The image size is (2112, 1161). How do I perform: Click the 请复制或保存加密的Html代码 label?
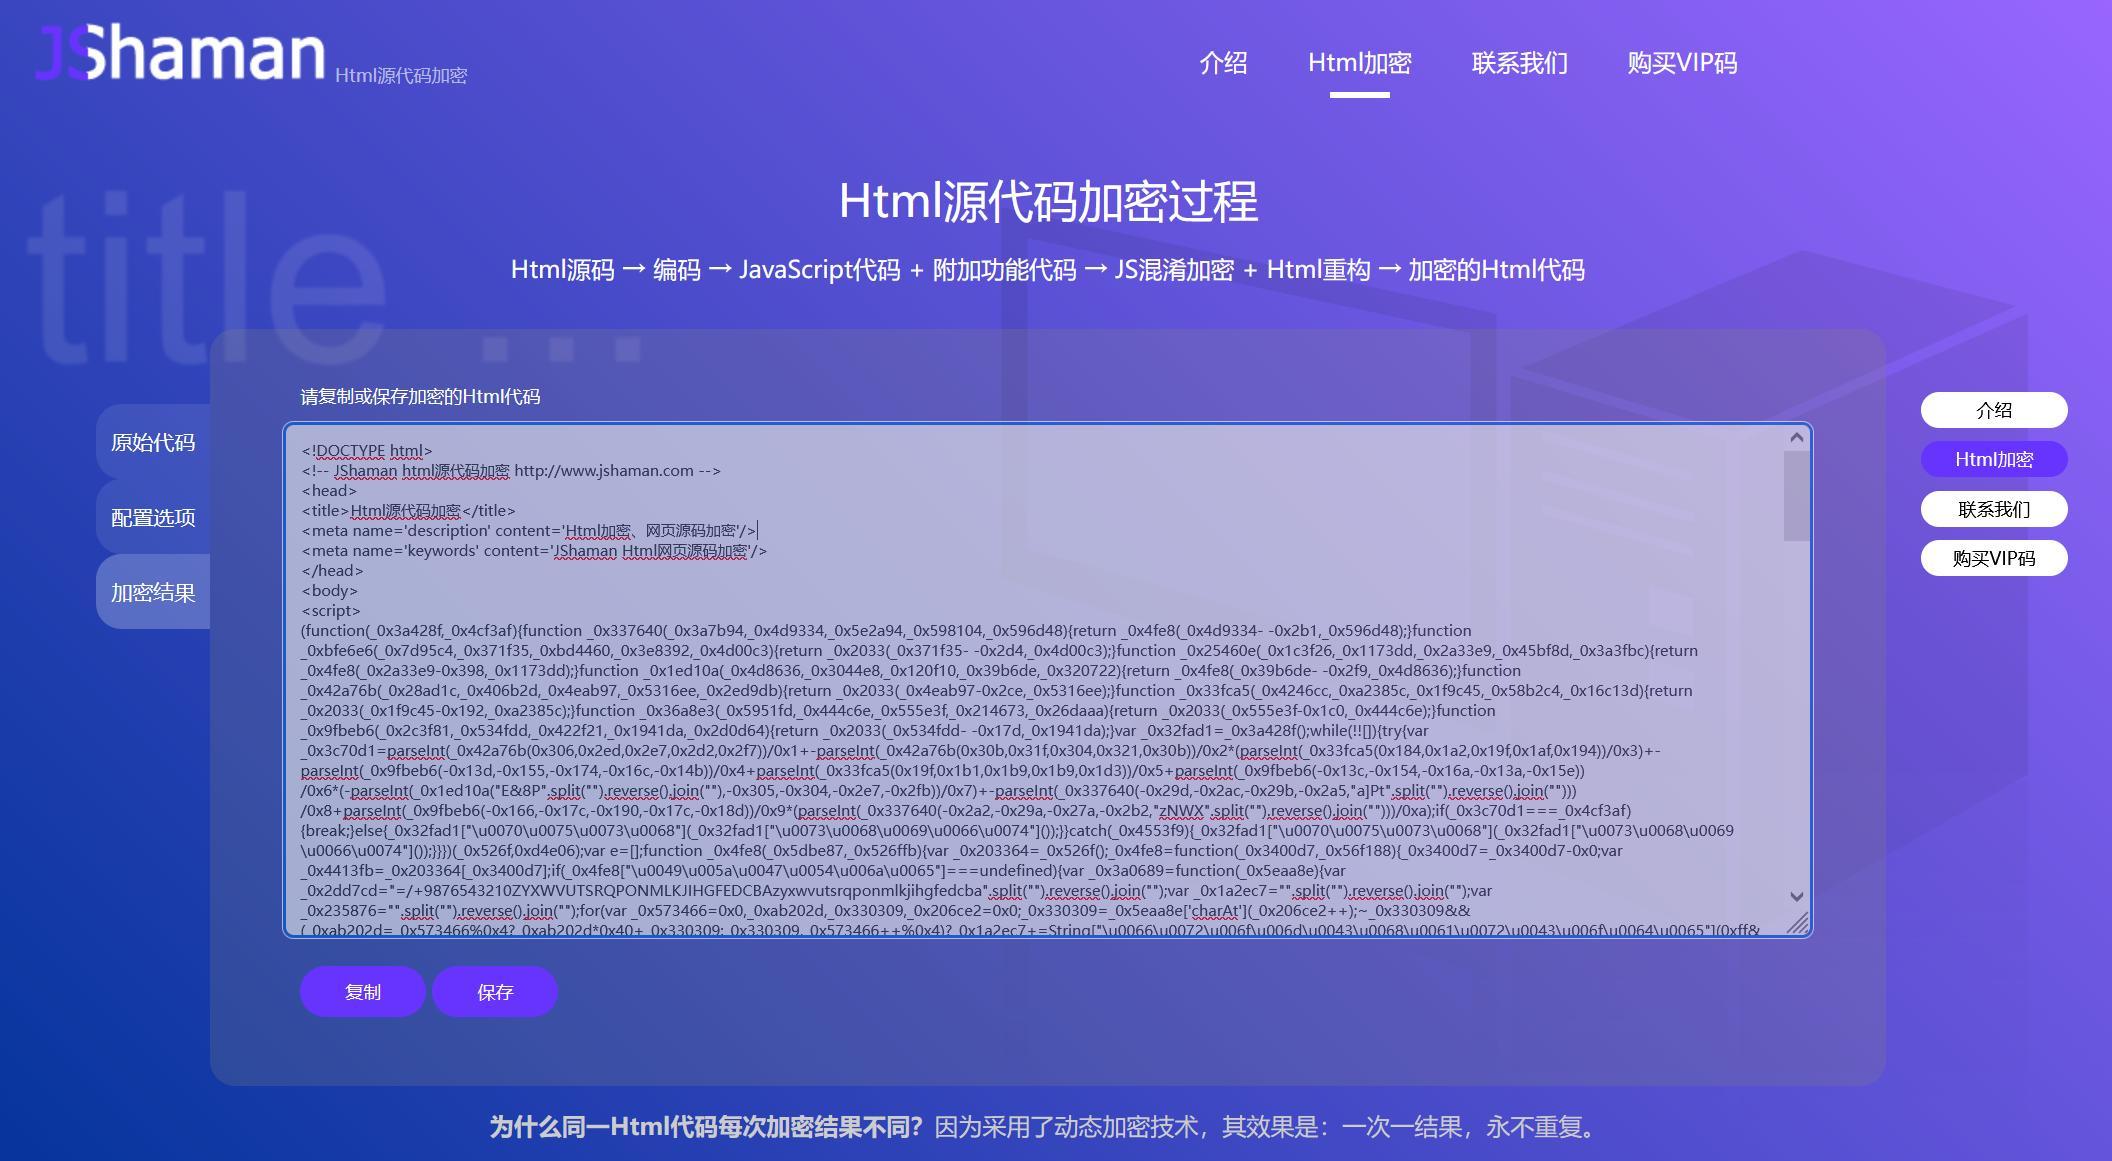tap(420, 397)
